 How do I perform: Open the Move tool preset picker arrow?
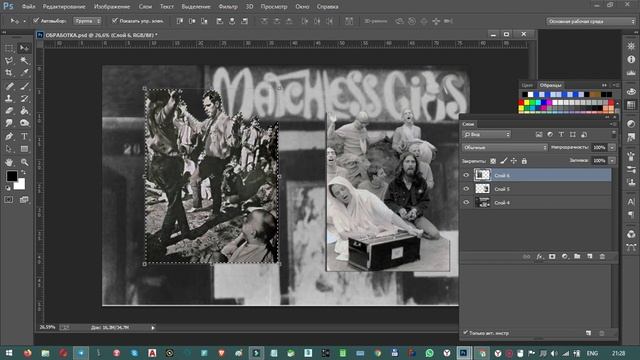[x=24, y=21]
